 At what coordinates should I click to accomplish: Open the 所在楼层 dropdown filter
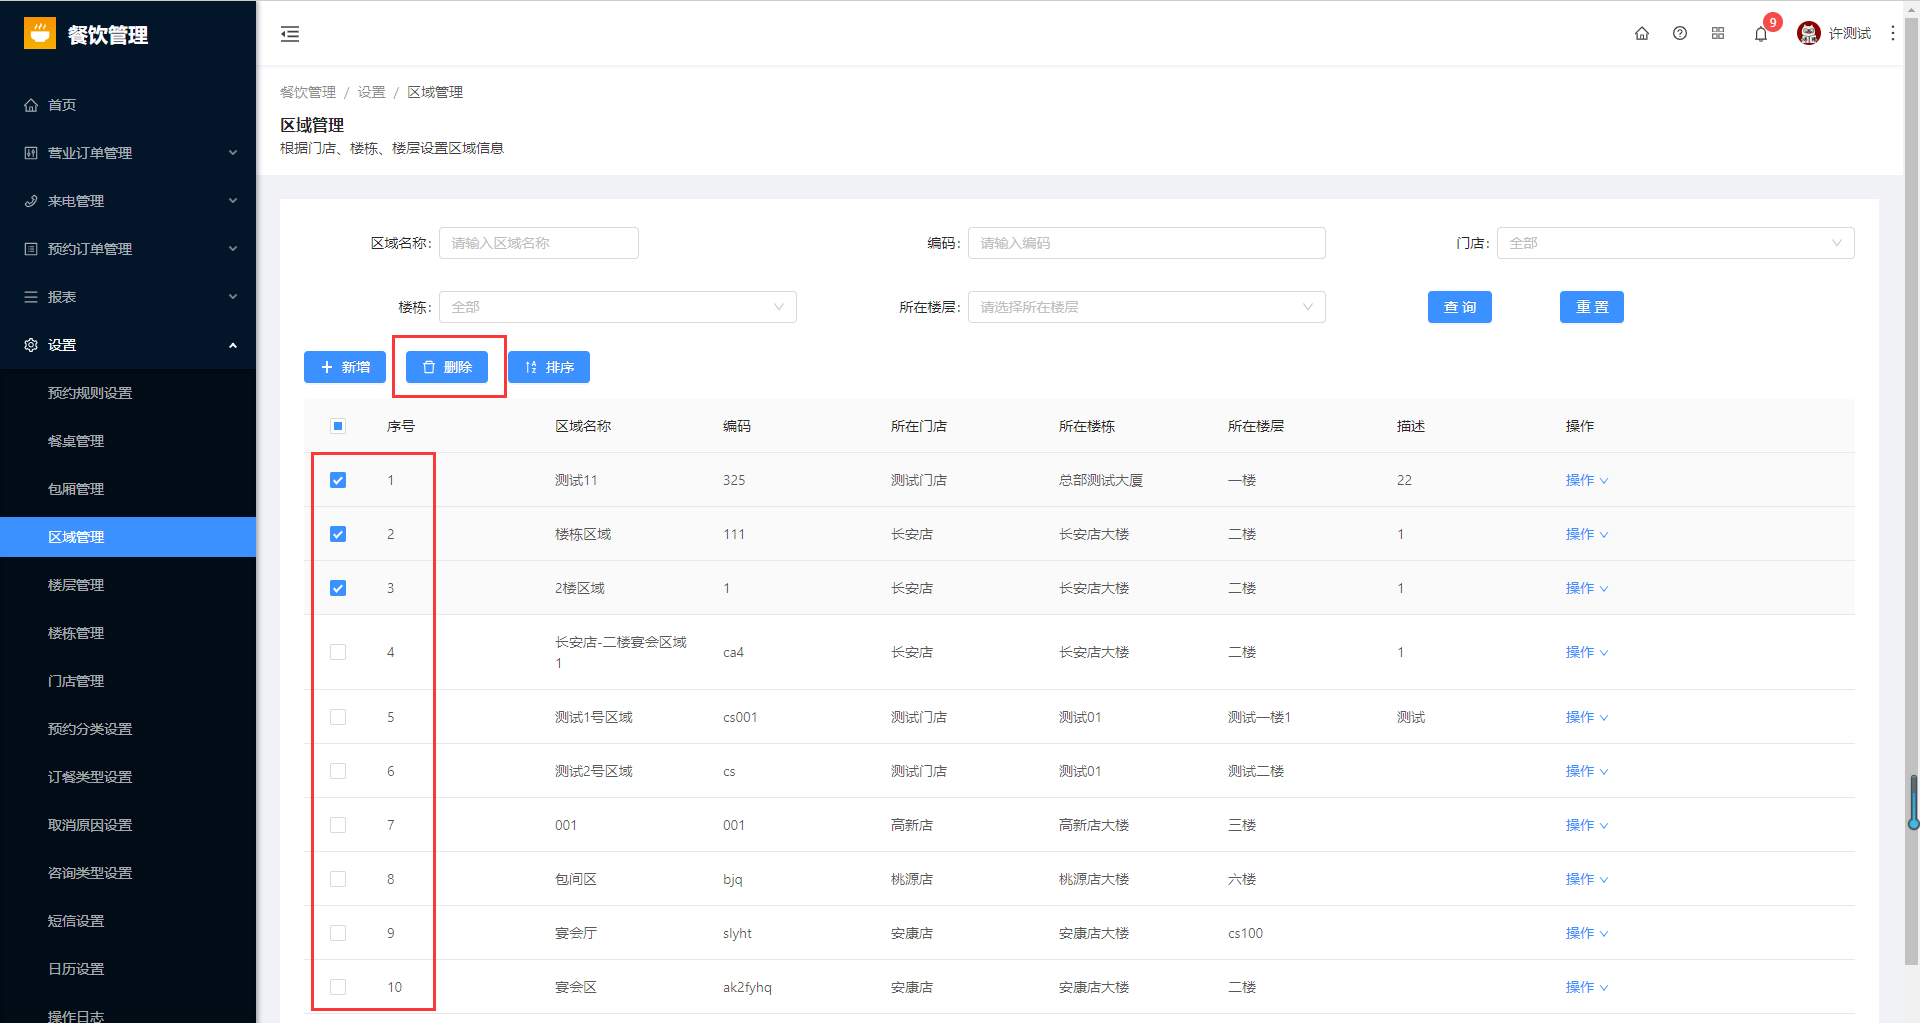coord(1146,307)
